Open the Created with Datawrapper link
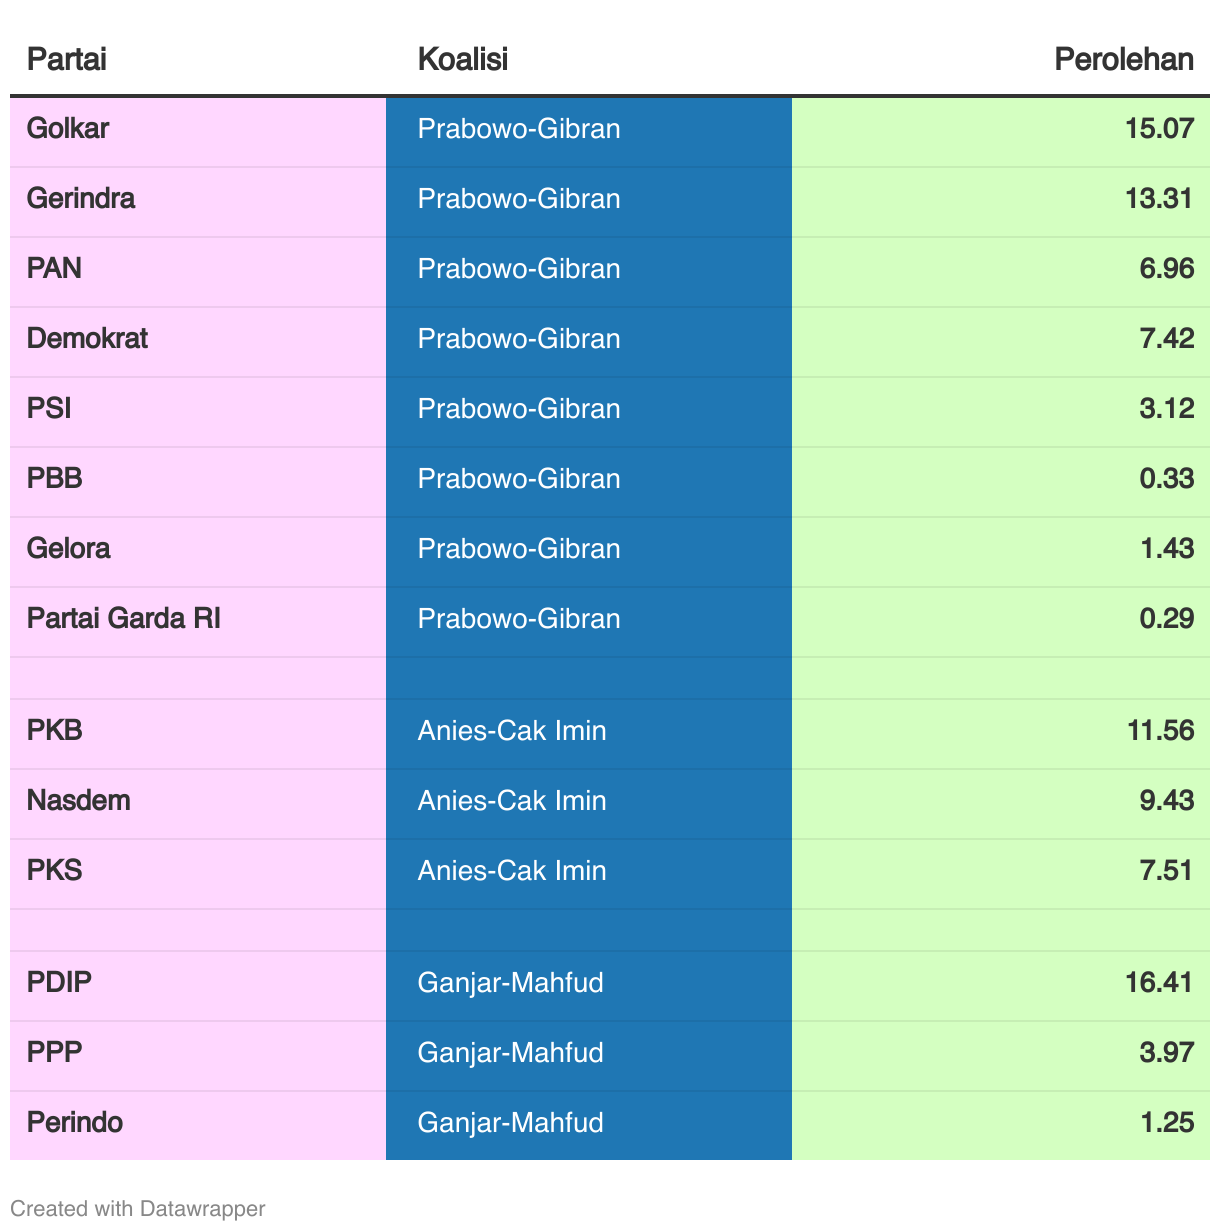 pos(137,1208)
